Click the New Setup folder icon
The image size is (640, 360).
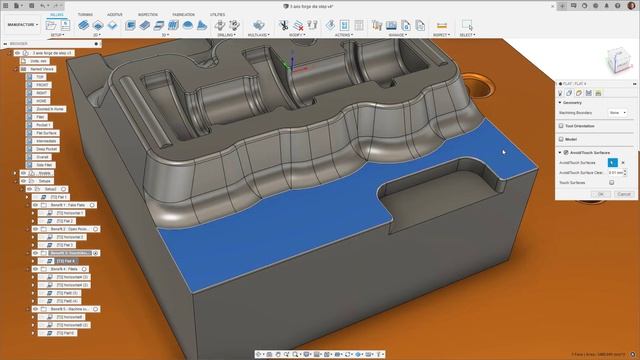click(51, 25)
